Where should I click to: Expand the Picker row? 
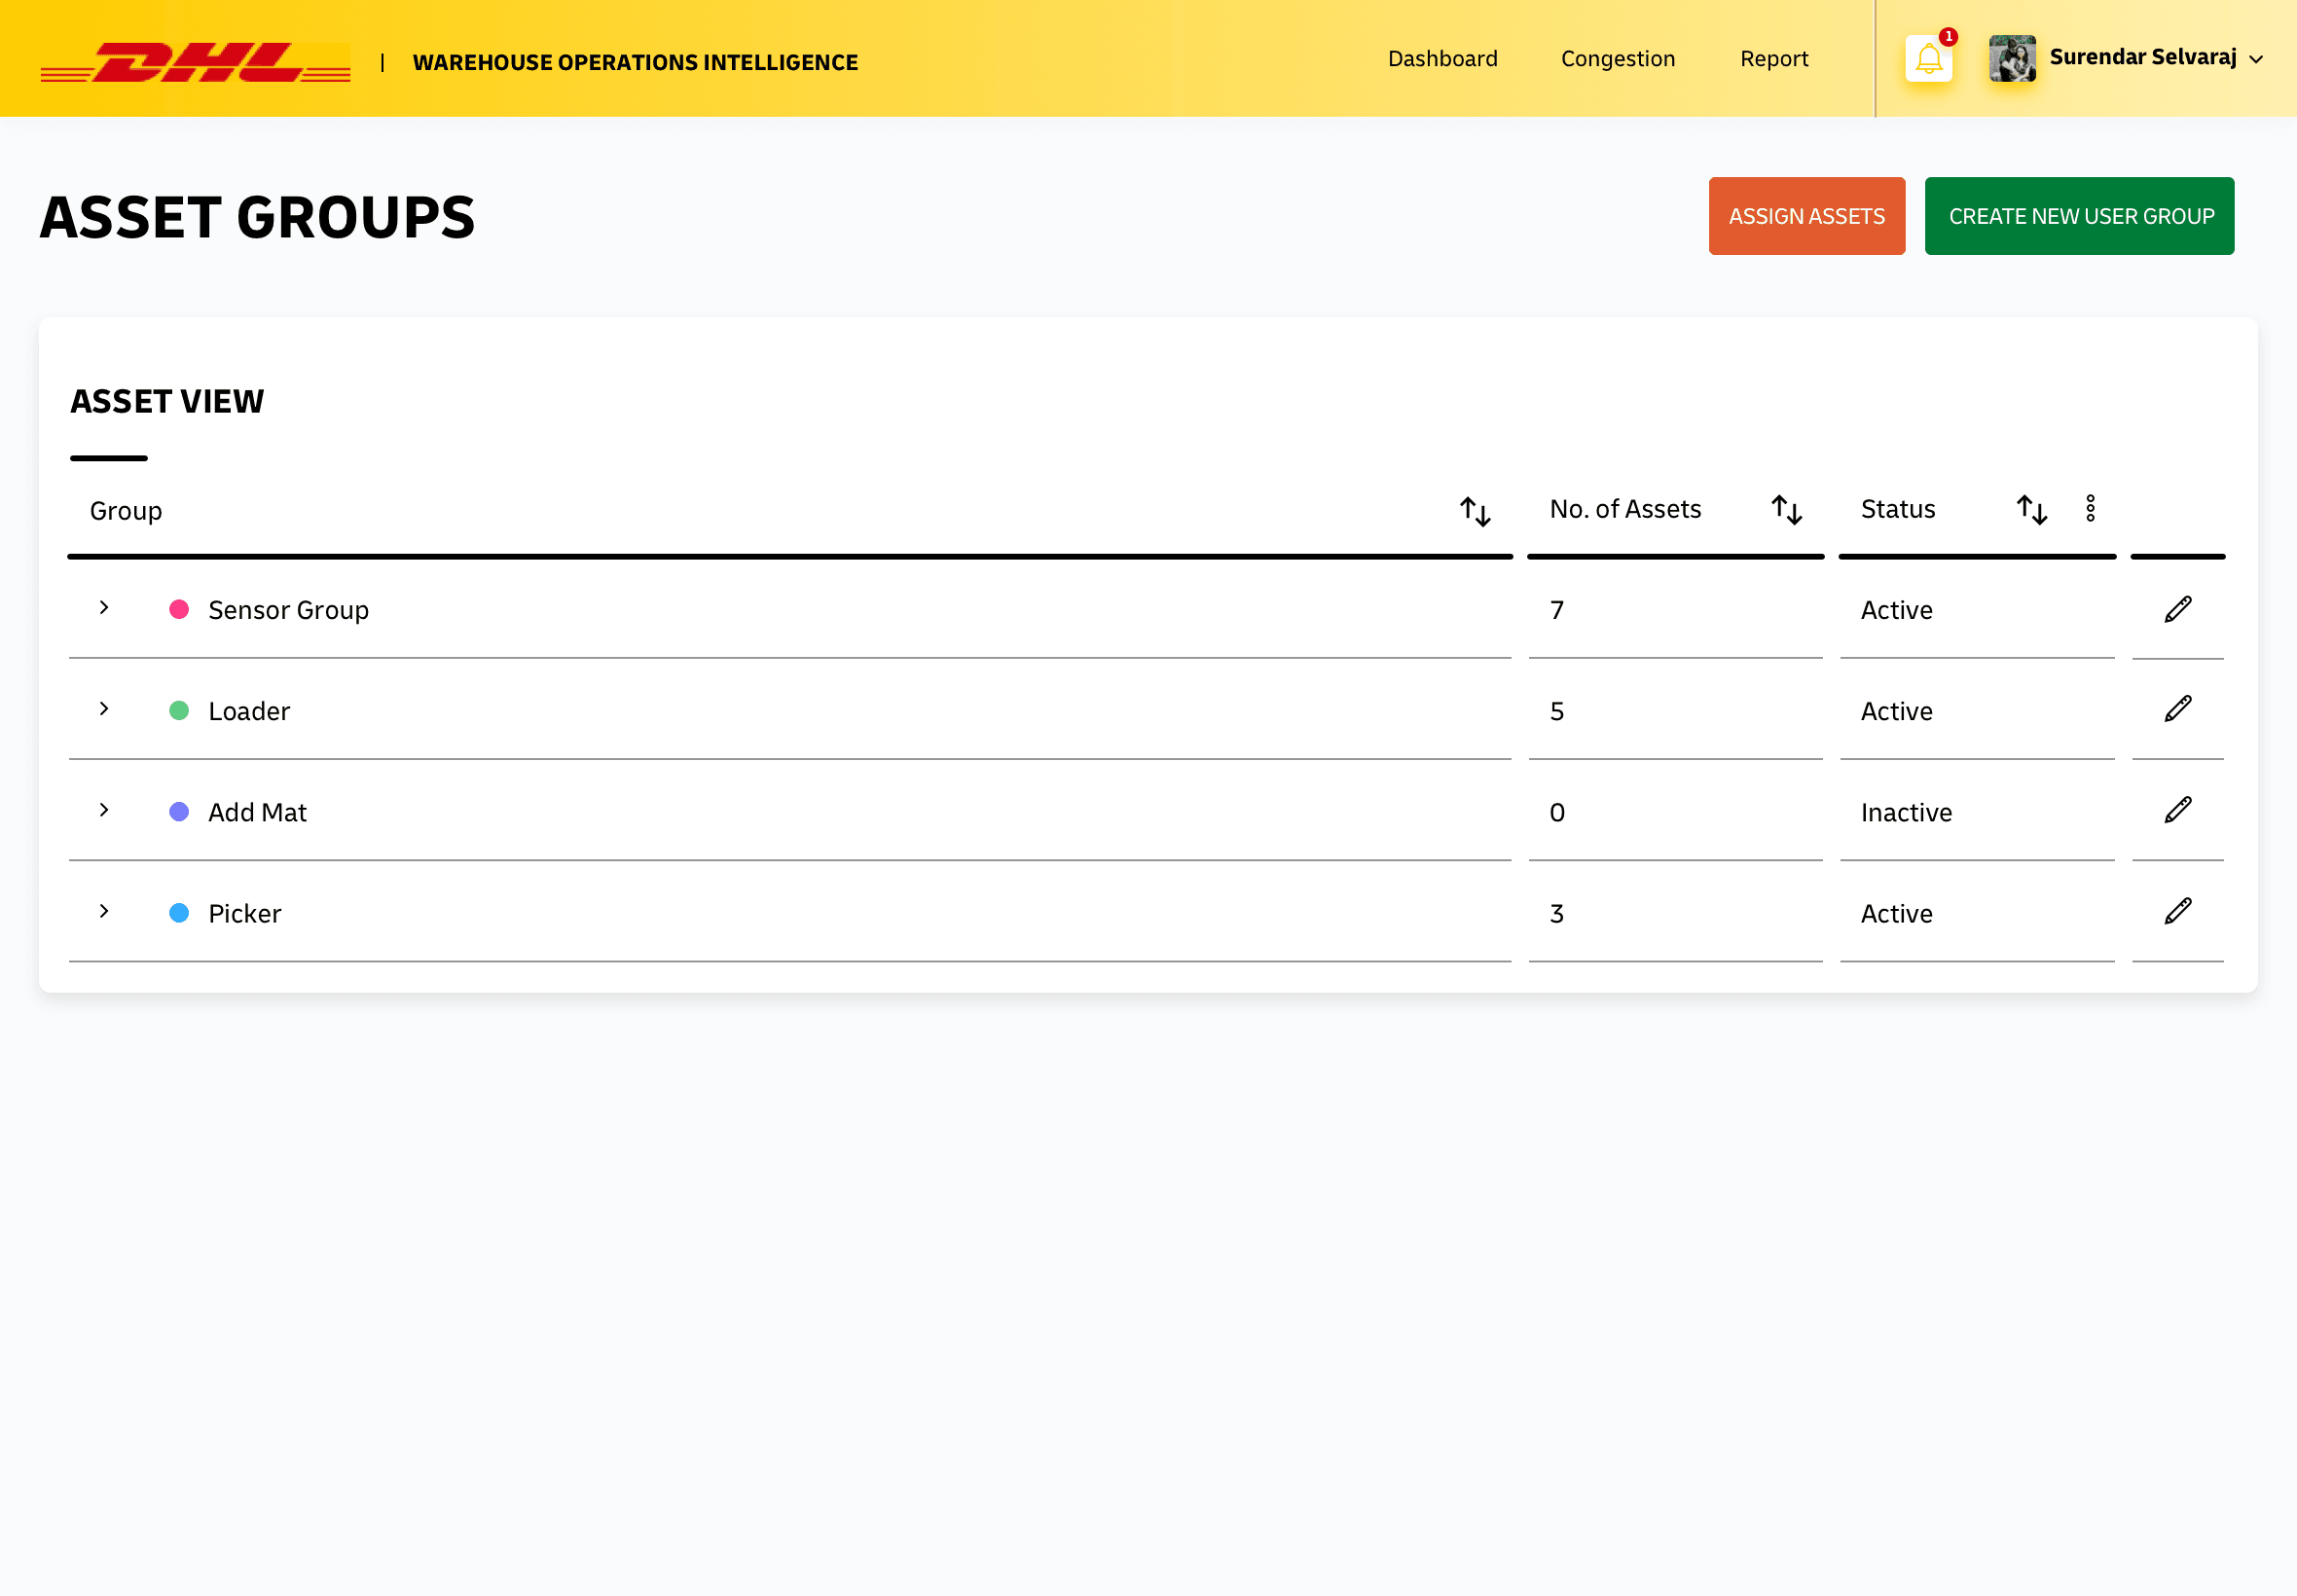(x=104, y=911)
